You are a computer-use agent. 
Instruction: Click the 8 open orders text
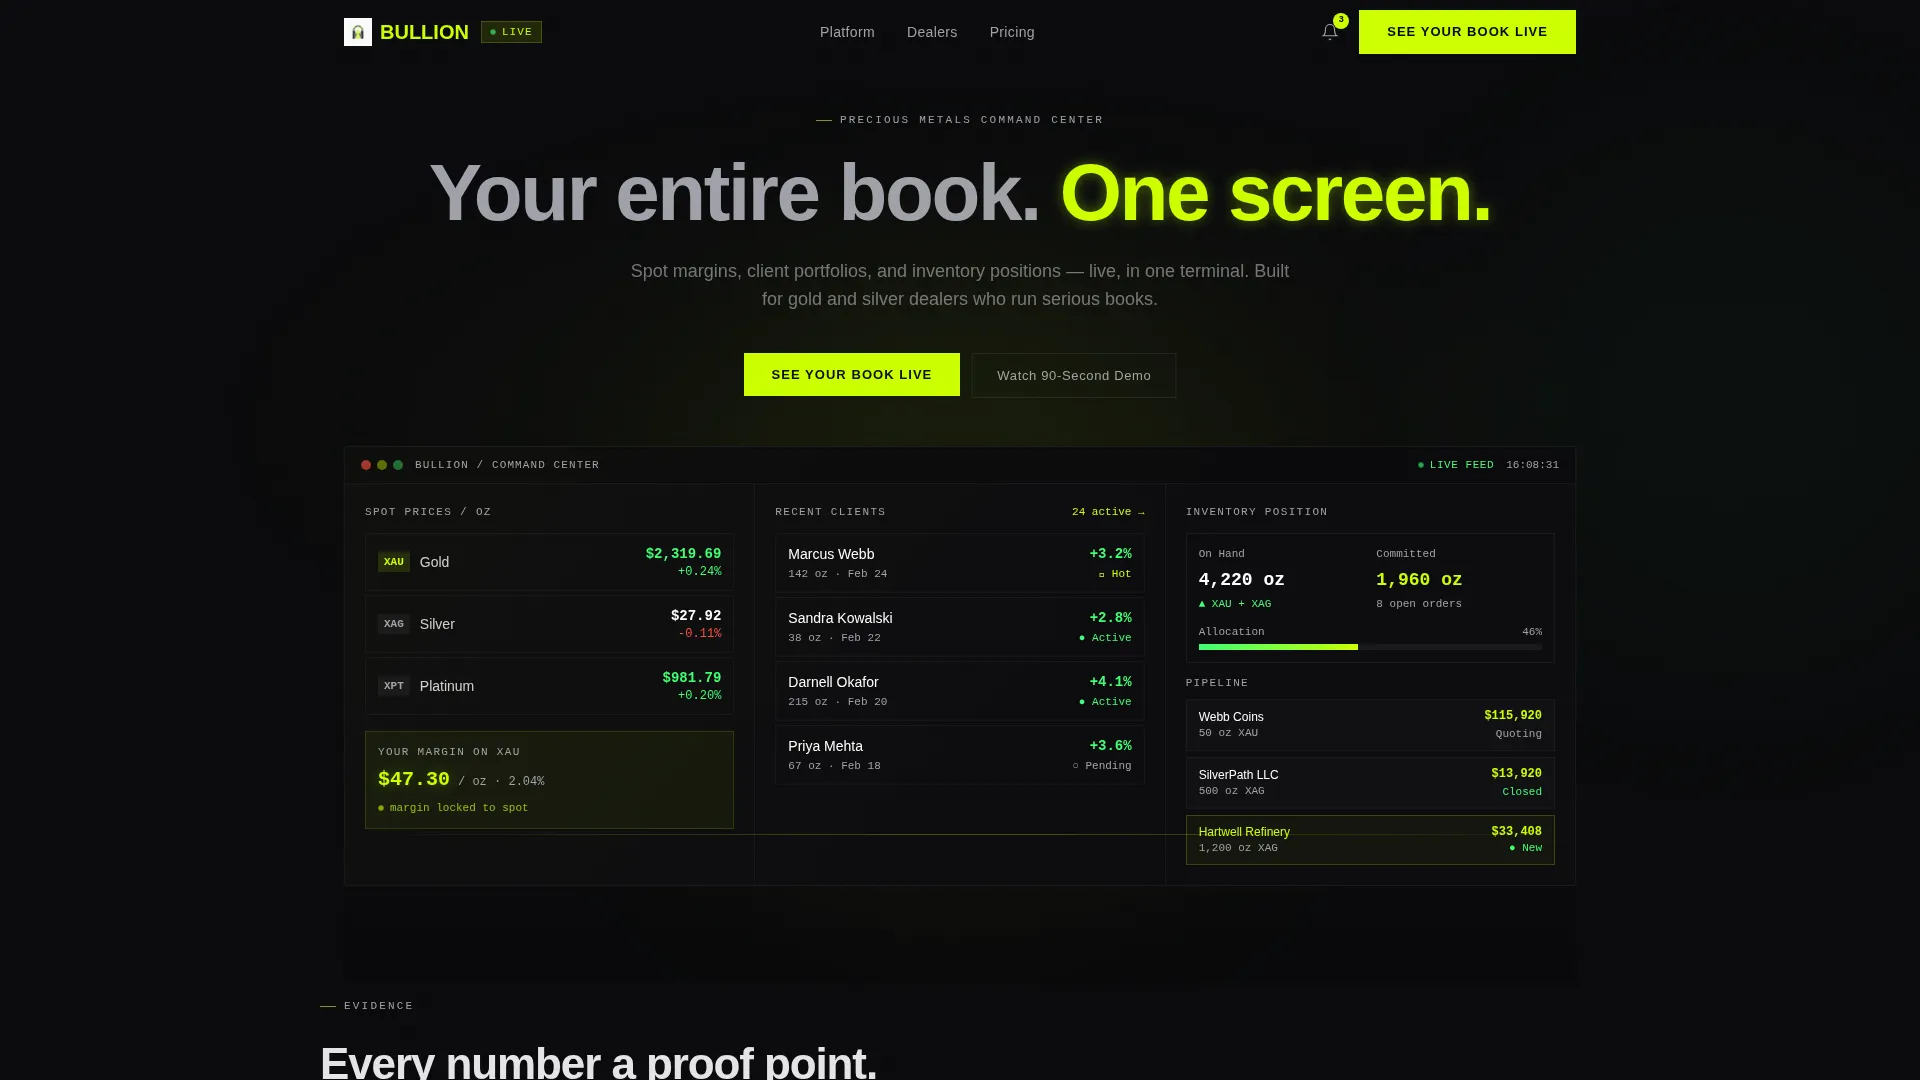click(1418, 604)
